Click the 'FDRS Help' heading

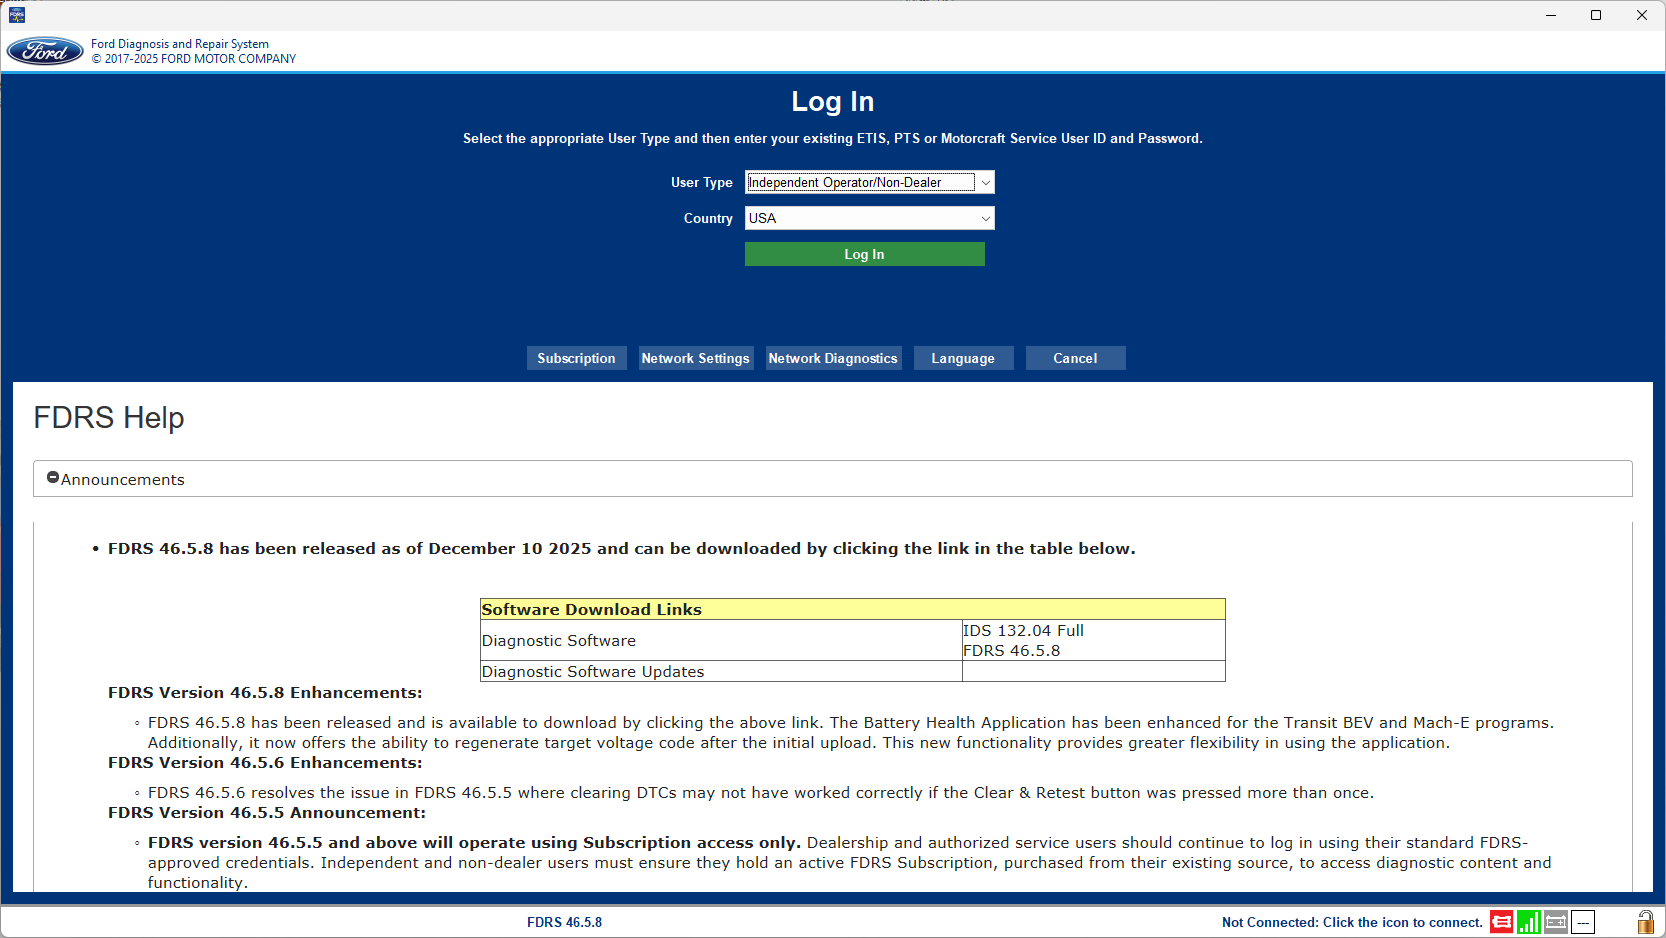click(109, 418)
